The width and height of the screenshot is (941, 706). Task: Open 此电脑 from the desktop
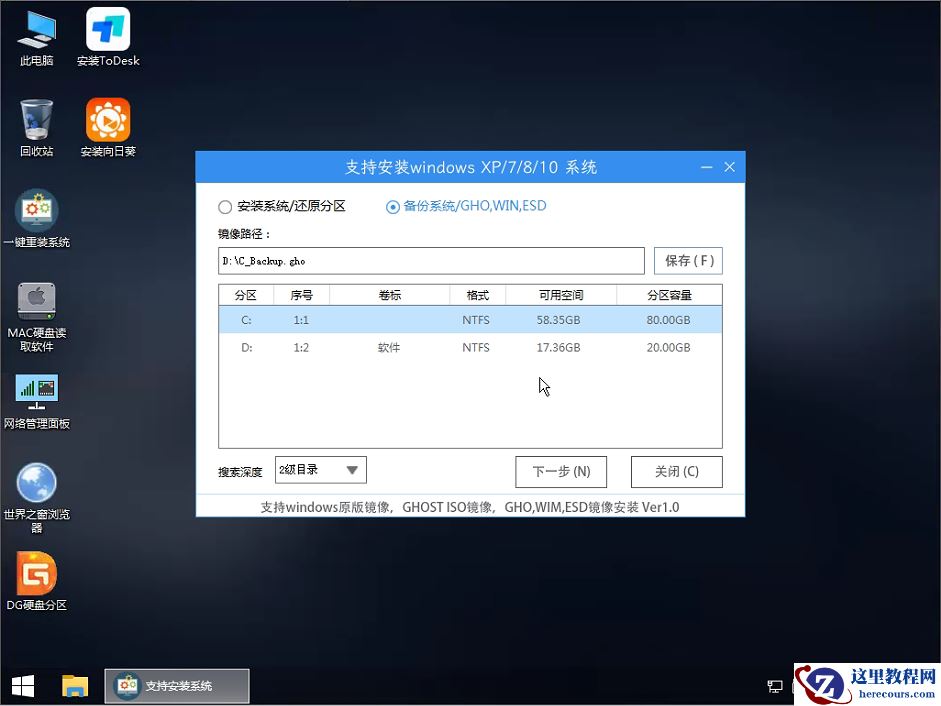point(36,37)
